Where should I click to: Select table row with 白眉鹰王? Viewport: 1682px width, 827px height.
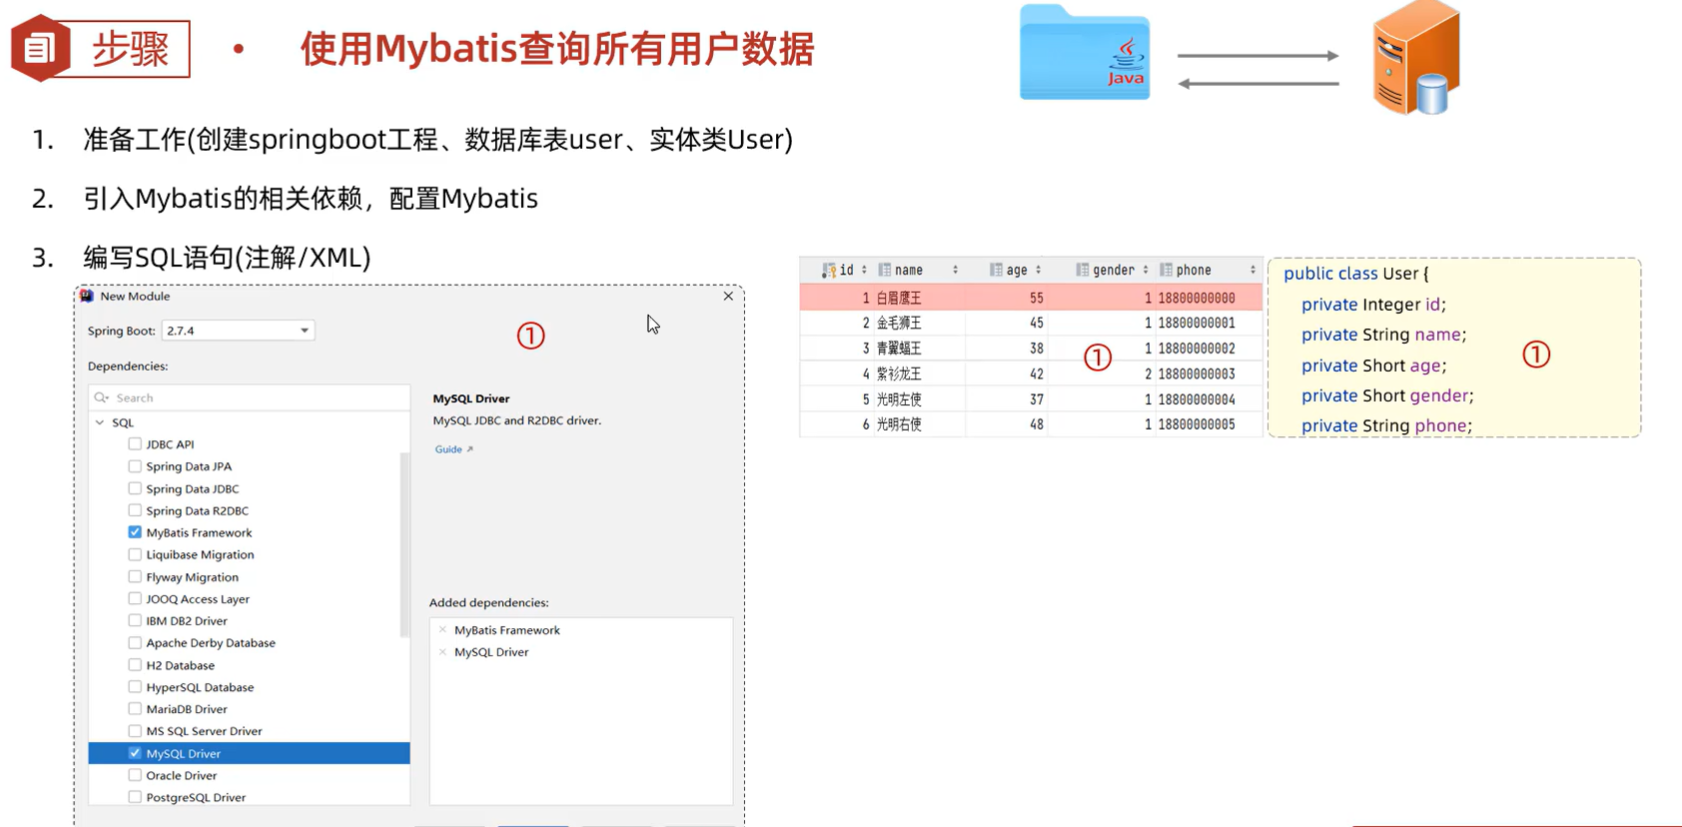tap(1031, 297)
